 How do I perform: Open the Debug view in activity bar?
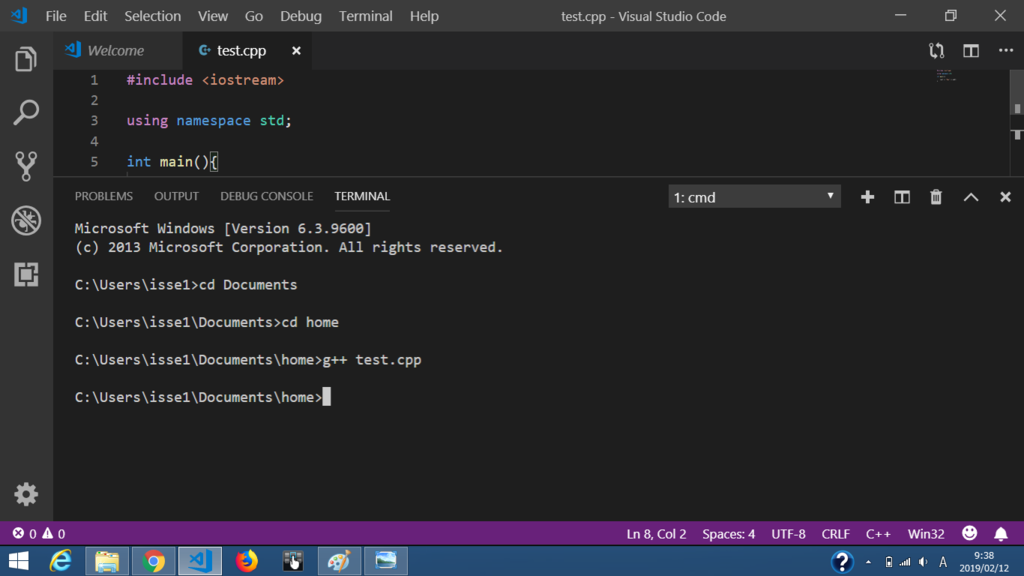pyautogui.click(x=26, y=221)
